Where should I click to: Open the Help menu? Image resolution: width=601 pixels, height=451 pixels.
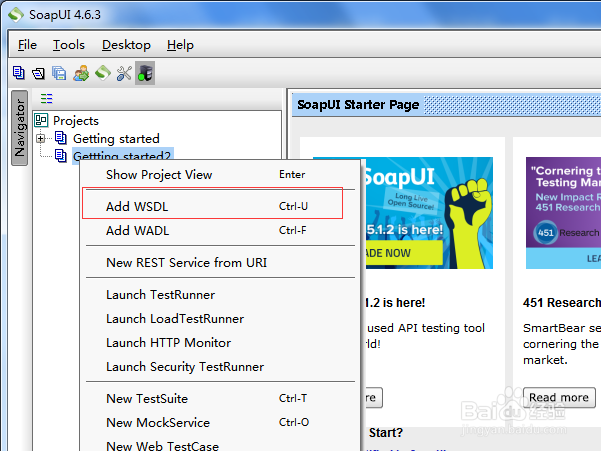point(180,45)
